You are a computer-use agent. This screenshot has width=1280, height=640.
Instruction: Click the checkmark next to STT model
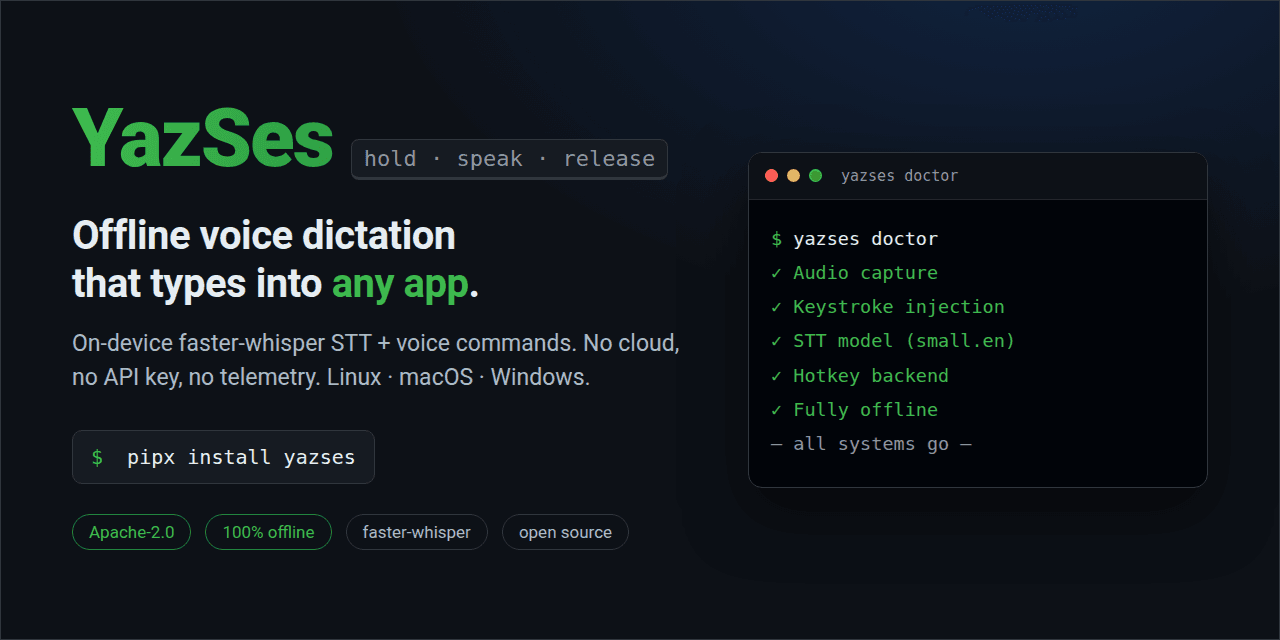pos(776,341)
